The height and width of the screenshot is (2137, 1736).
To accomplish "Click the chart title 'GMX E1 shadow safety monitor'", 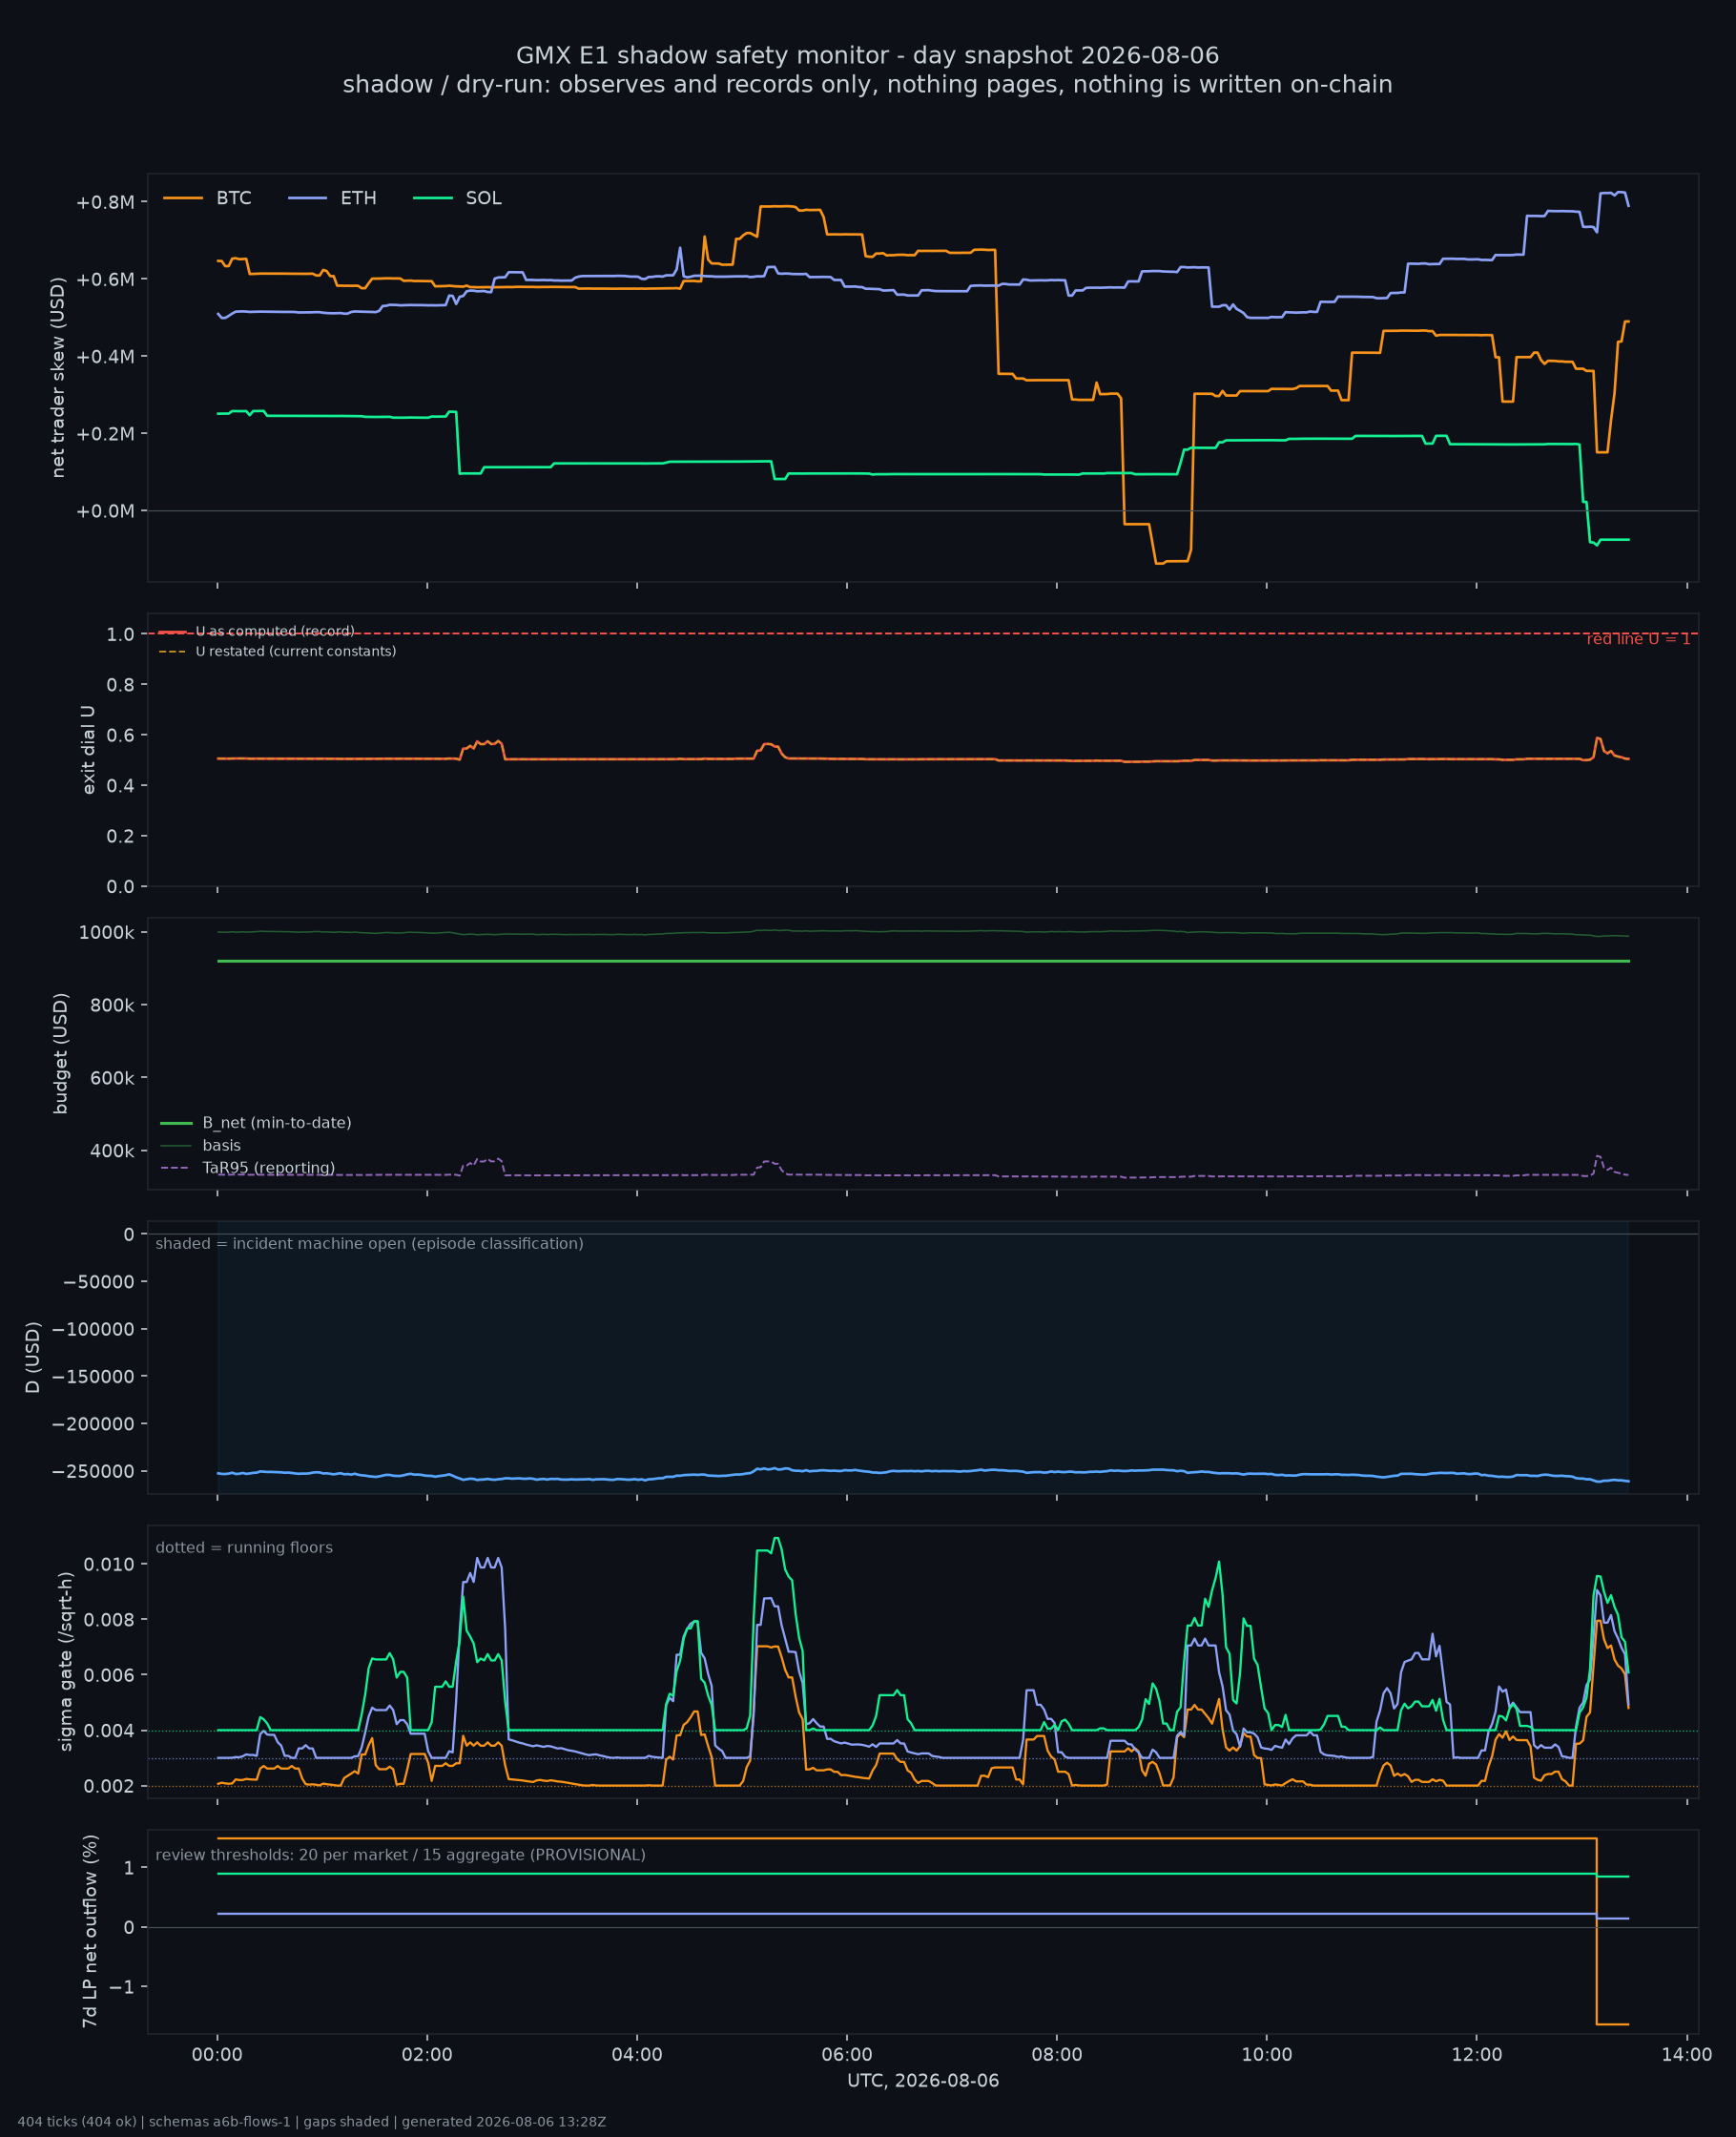I will 867,55.
